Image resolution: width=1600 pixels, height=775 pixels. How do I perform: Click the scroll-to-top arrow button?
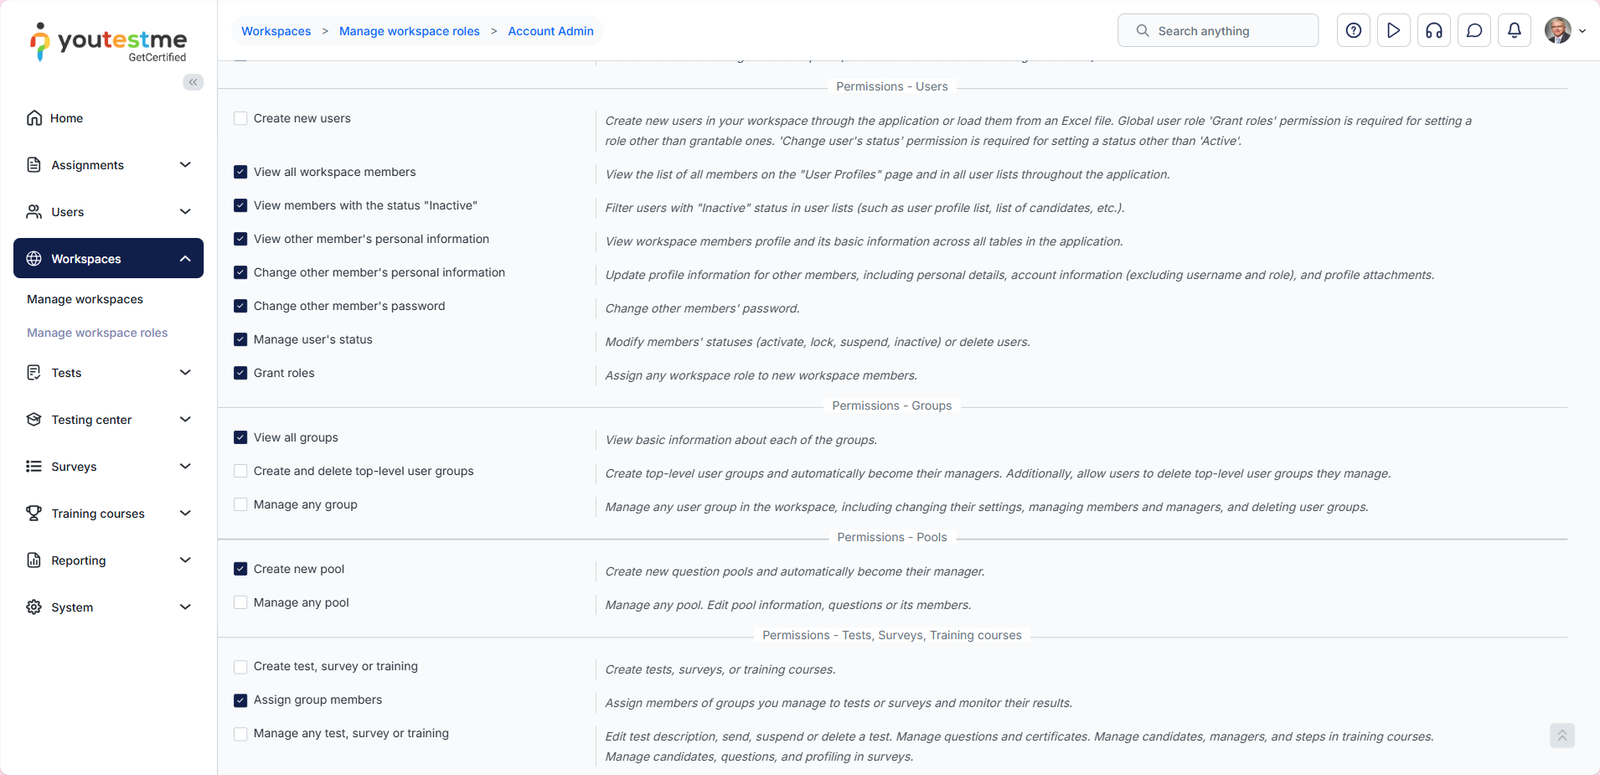pos(1562,736)
